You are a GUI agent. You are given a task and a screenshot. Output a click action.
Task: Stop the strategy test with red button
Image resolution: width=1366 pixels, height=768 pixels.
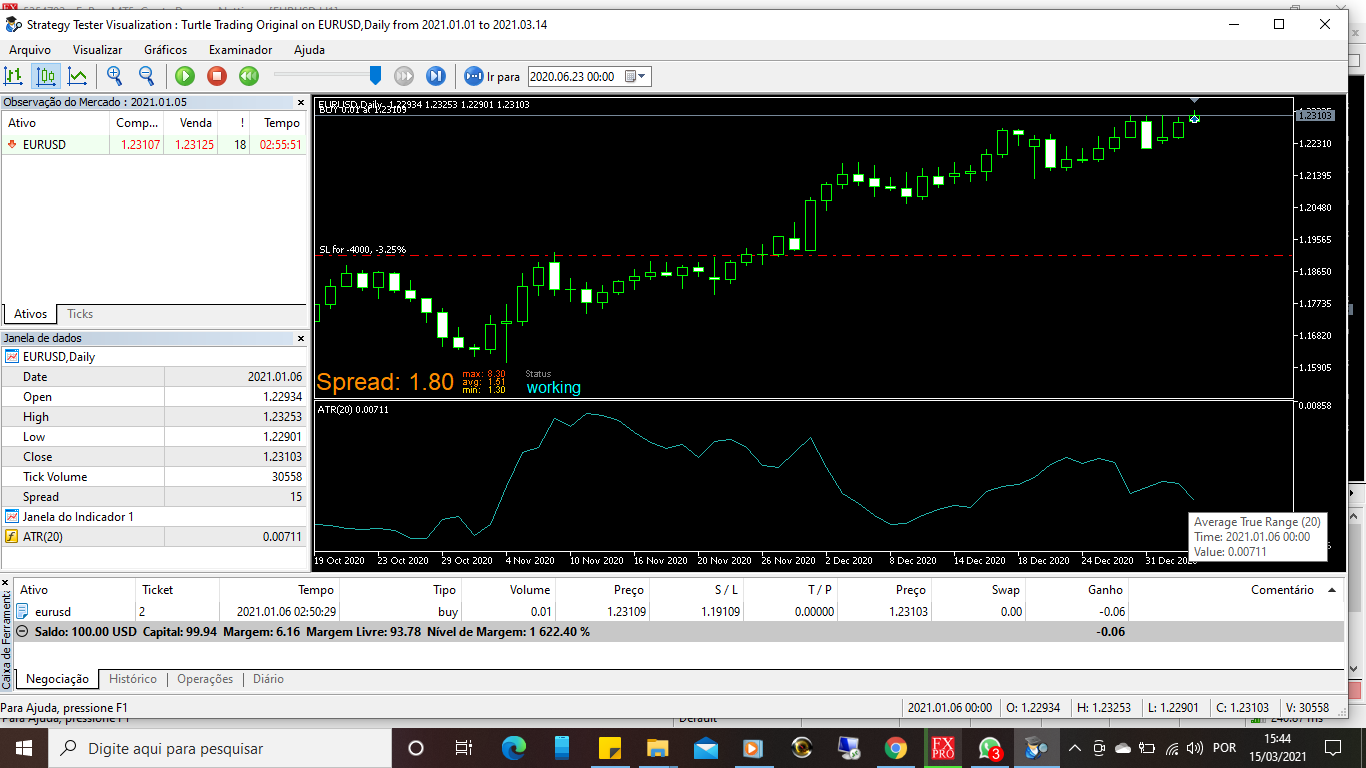click(217, 76)
